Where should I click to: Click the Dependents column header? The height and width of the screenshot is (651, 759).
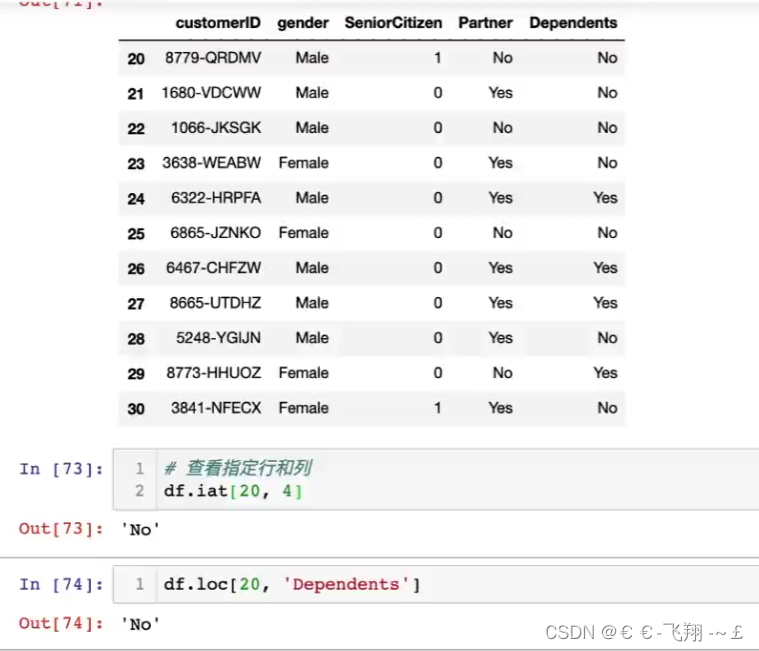click(573, 23)
